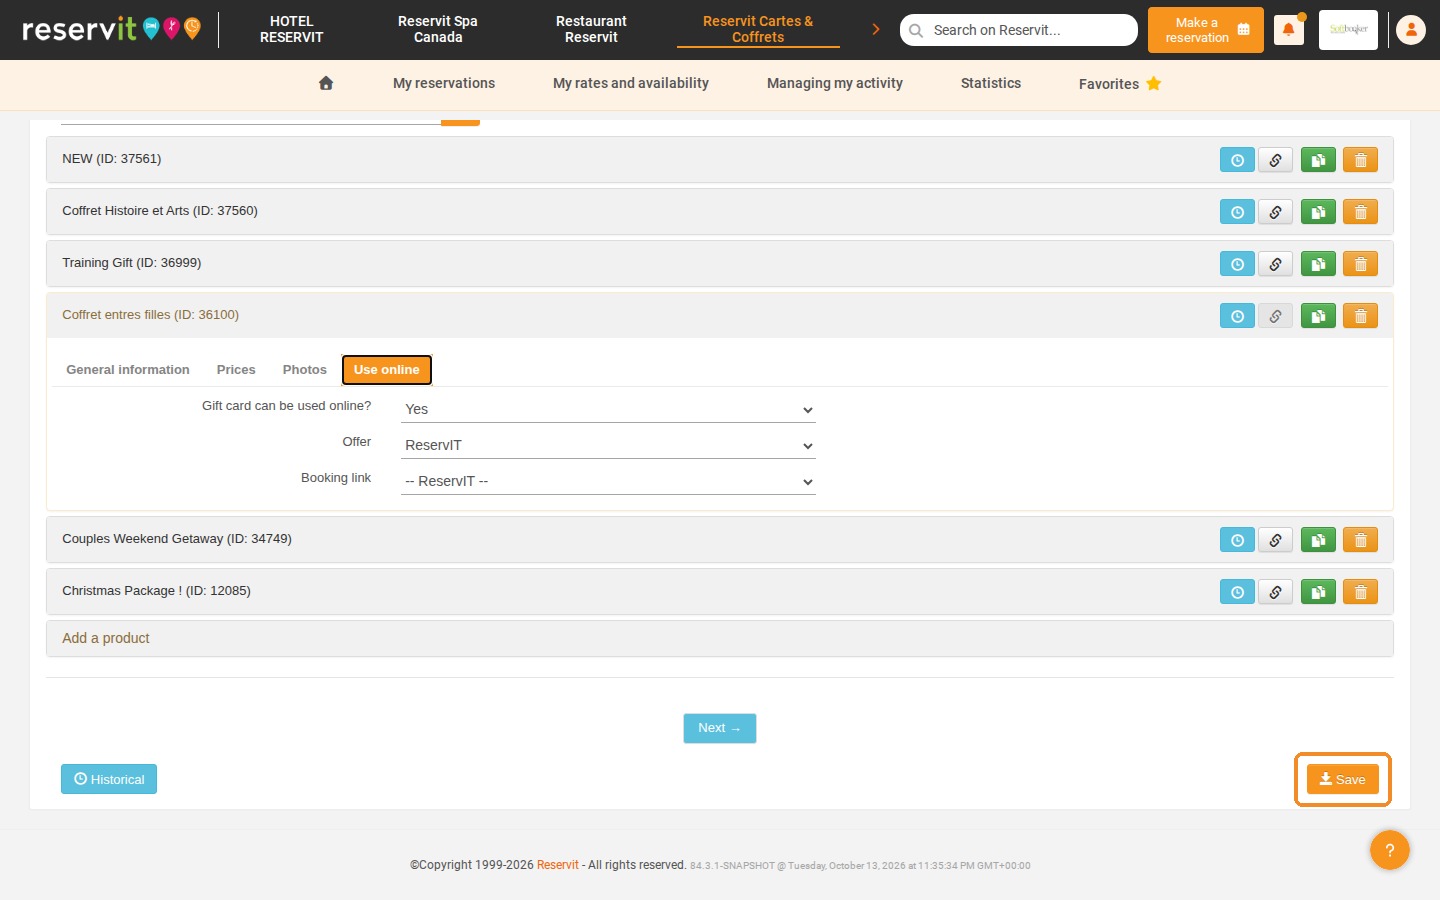Open the notifications bell icon
Viewport: 1440px width, 900px height.
1288,30
